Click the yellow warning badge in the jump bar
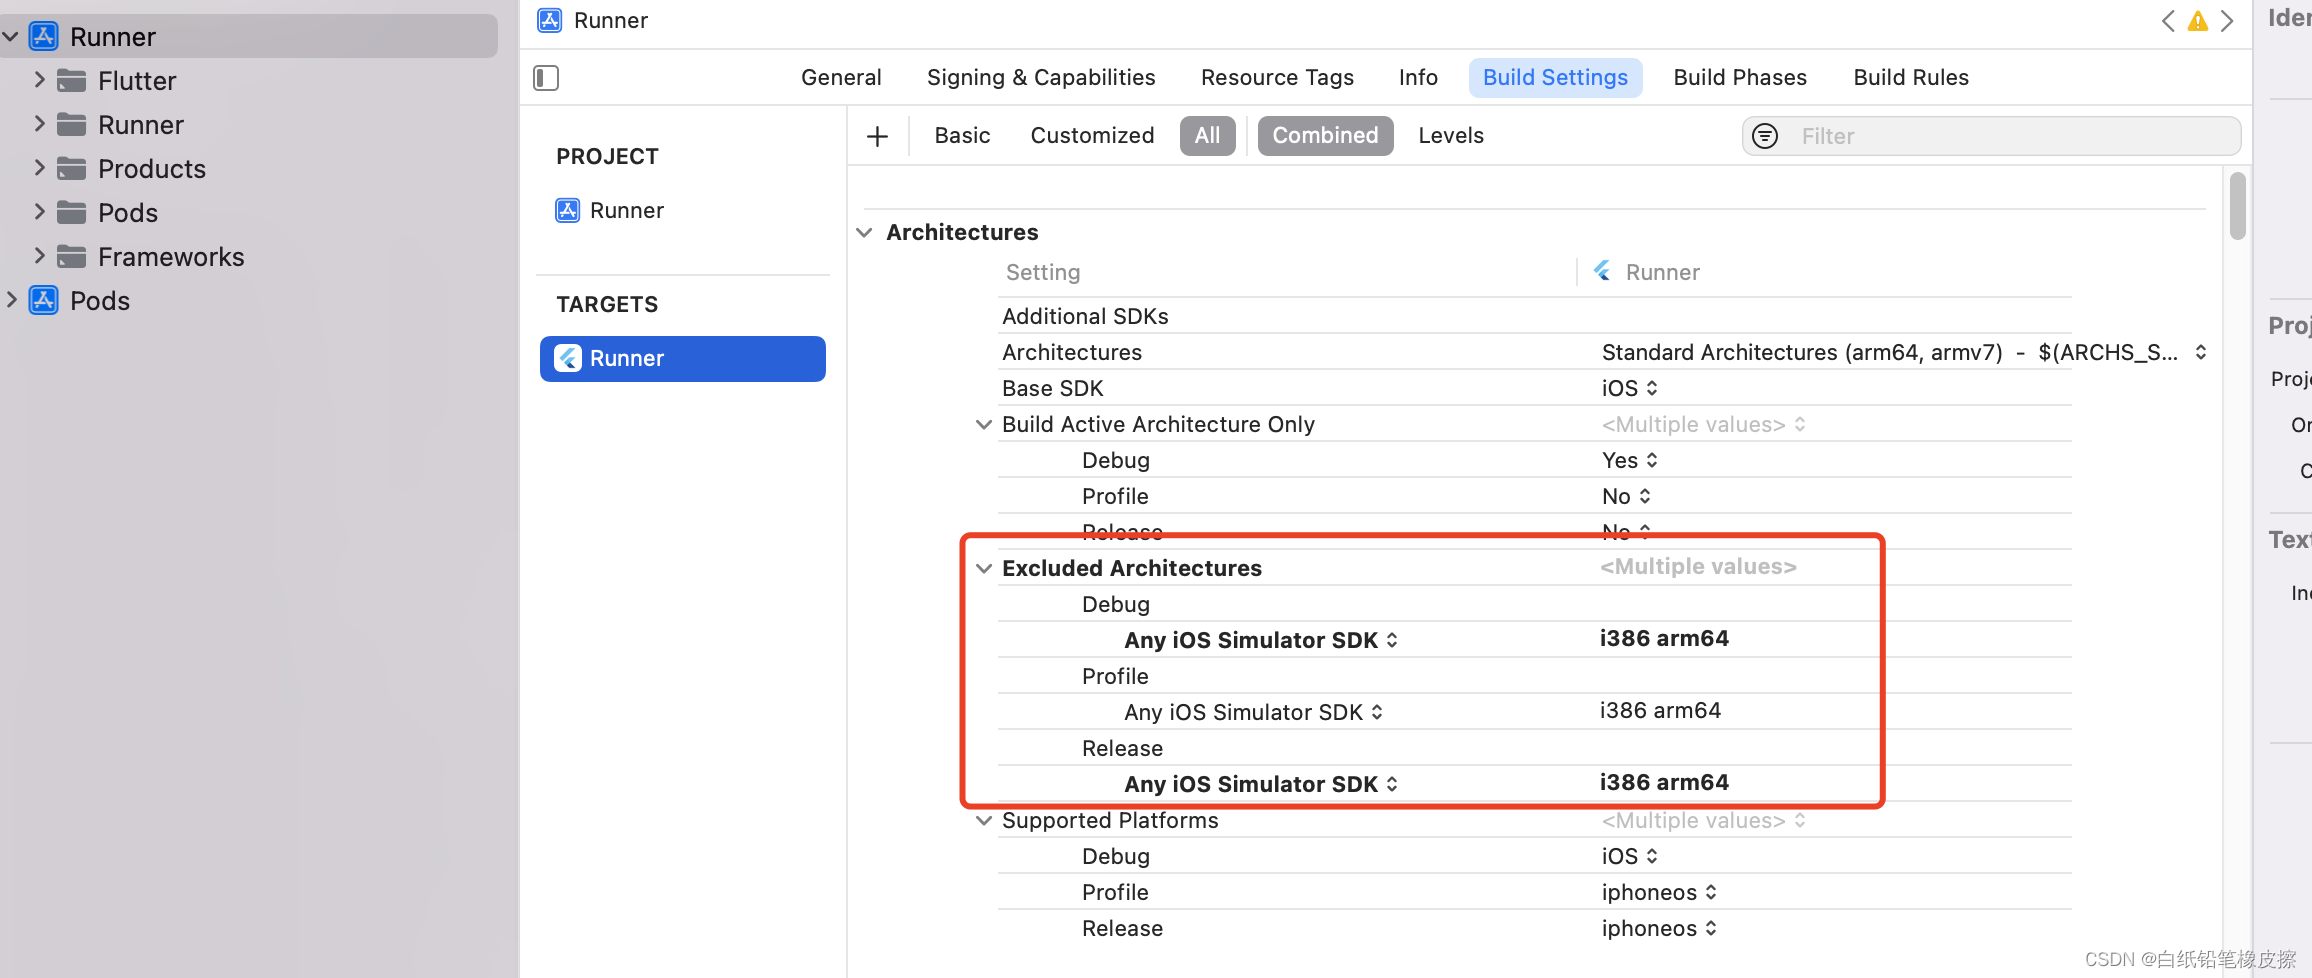The width and height of the screenshot is (2312, 978). 2197,20
